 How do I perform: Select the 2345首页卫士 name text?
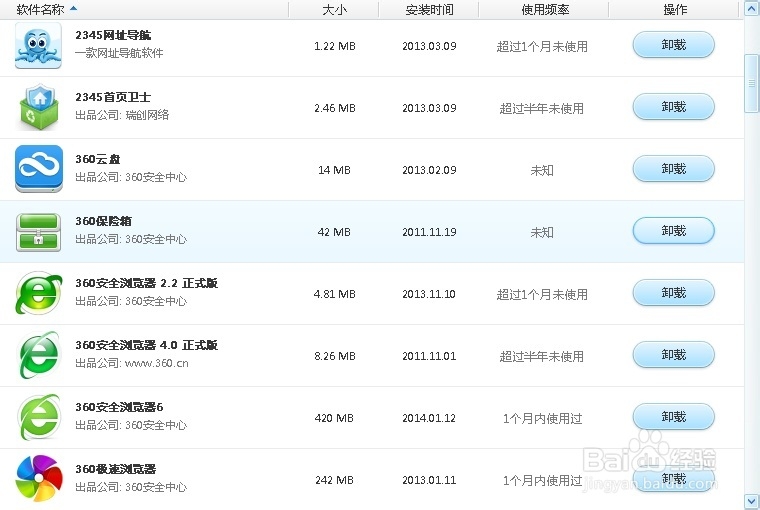pos(113,97)
